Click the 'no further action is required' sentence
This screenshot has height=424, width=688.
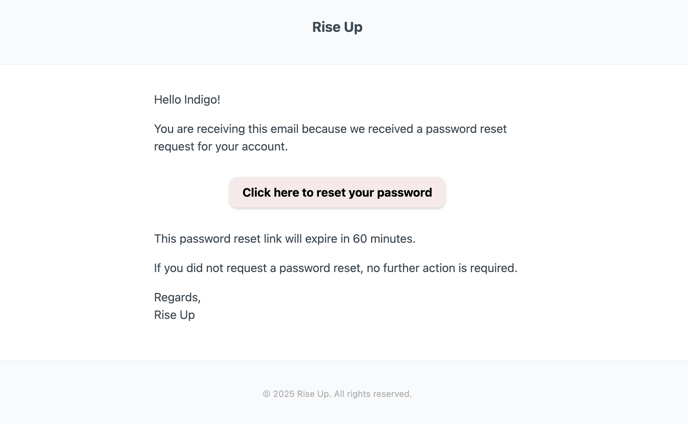pos(441,268)
